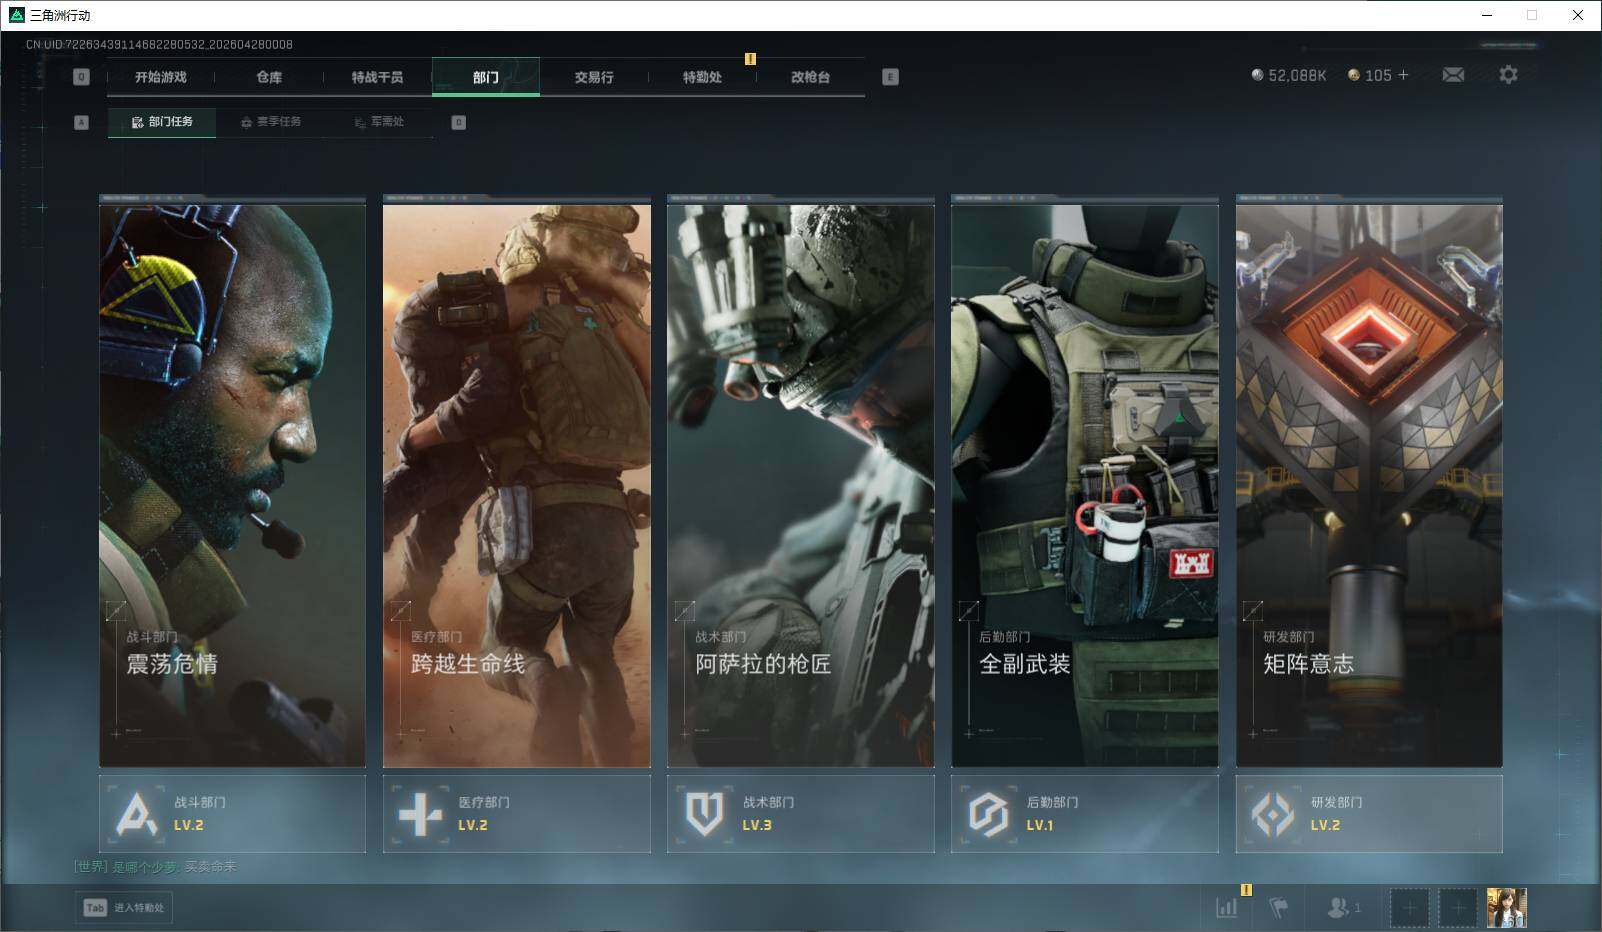Click the 战斗部门 level panel icon

137,814
